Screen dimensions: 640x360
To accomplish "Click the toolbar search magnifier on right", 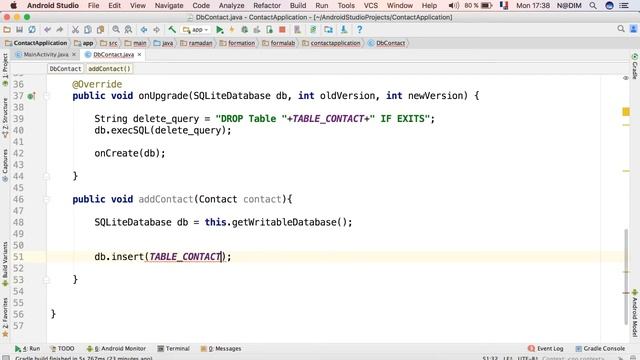I will (621, 29).
